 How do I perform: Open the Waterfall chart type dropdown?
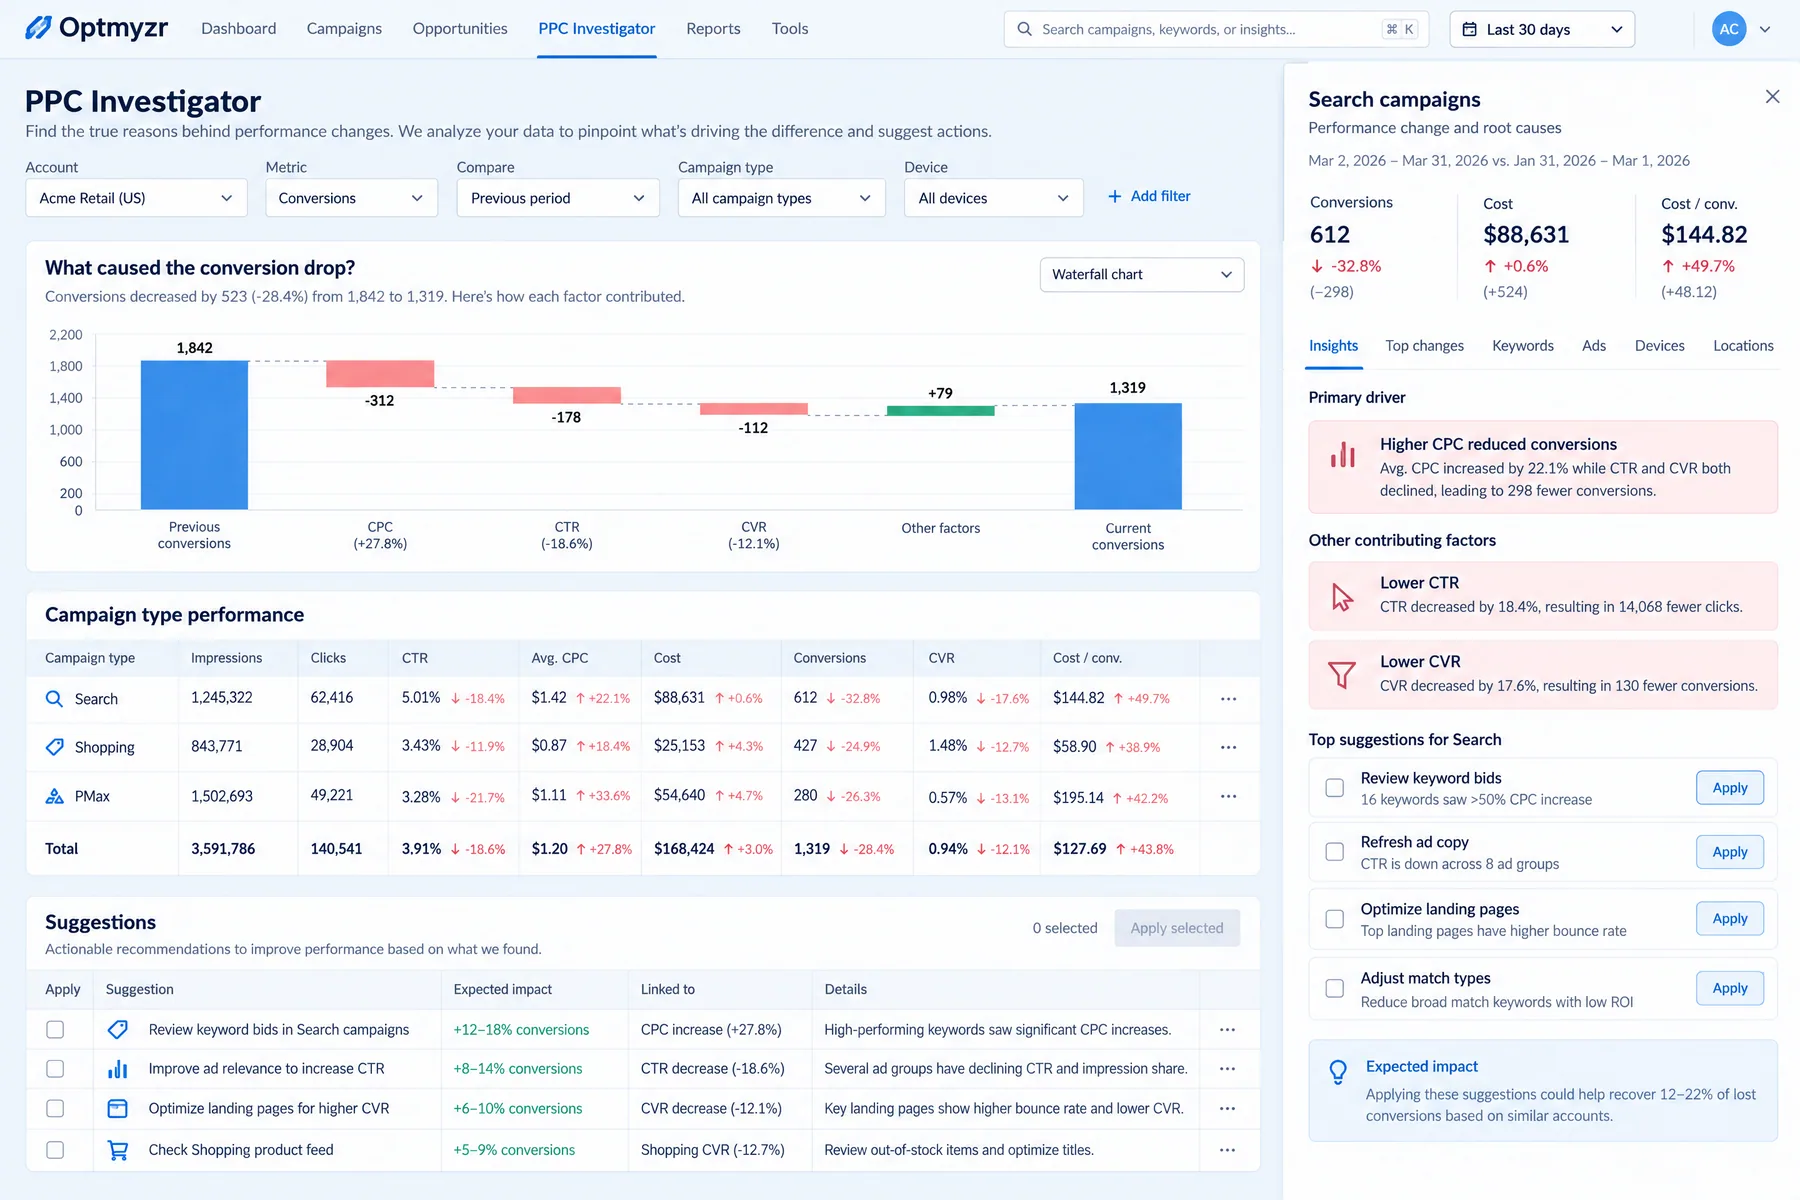coord(1142,274)
